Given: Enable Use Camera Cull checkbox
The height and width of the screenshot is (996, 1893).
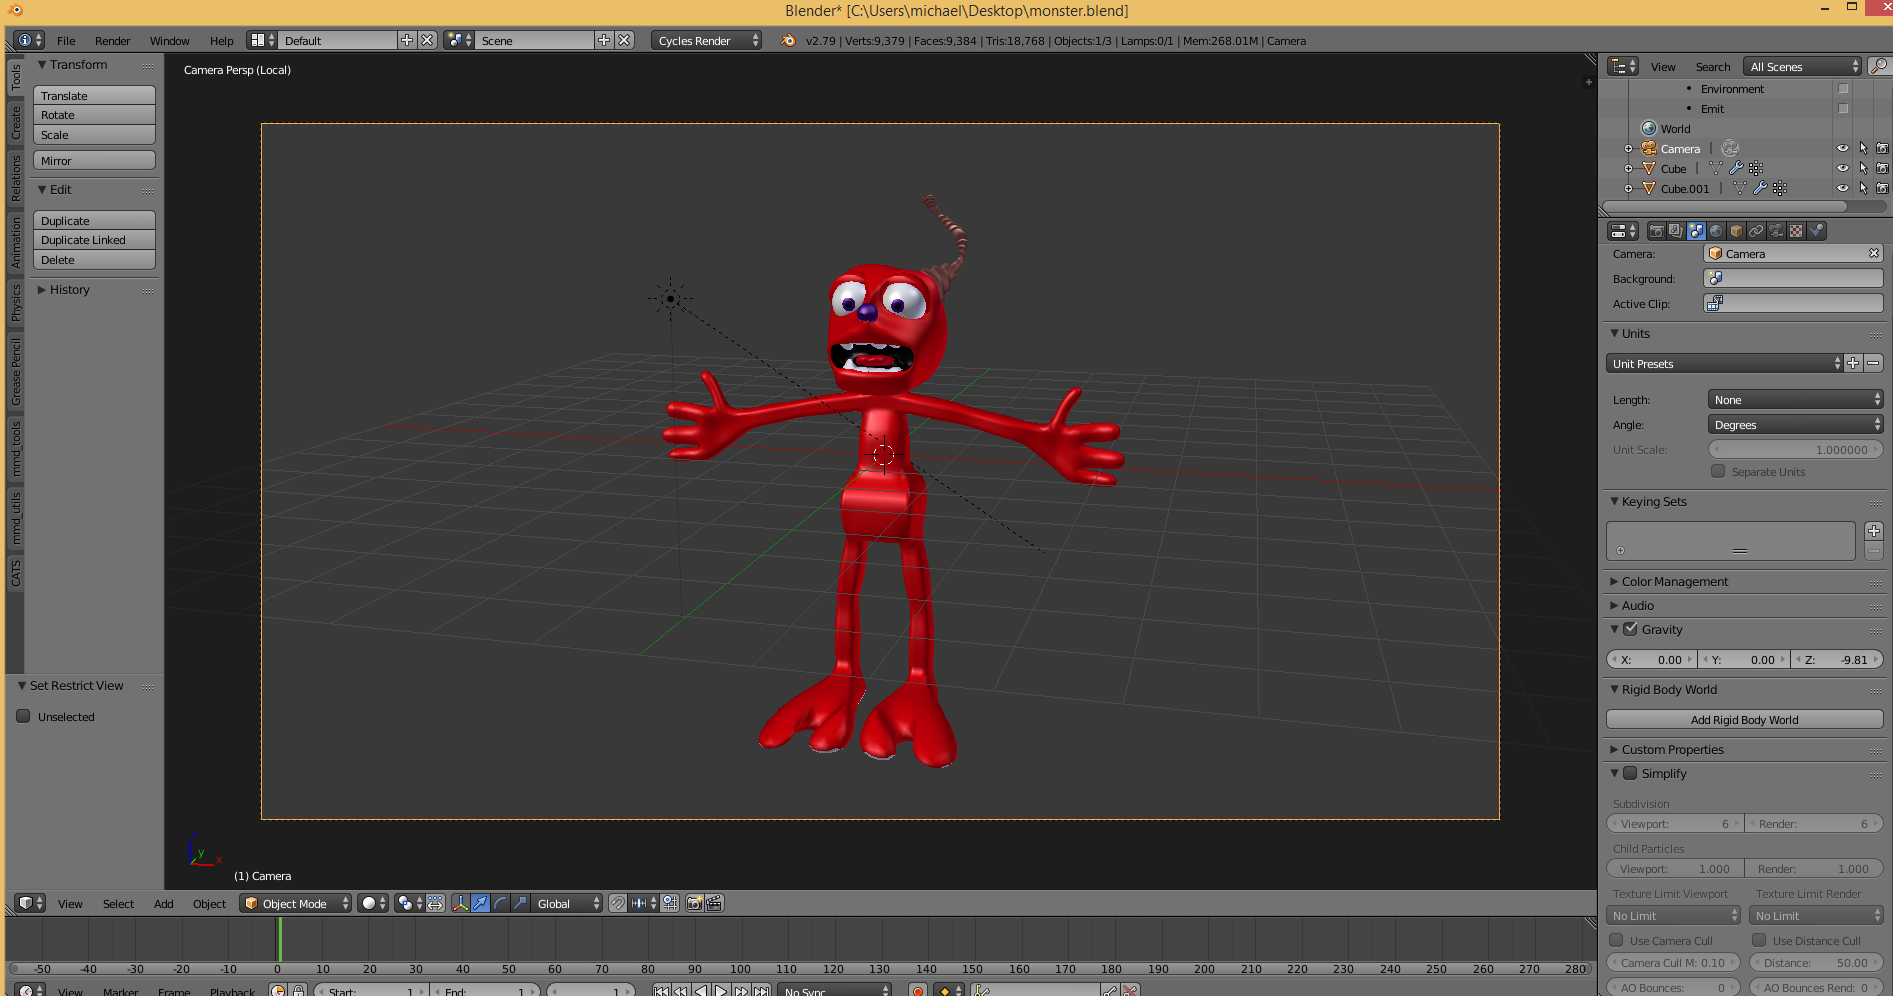Looking at the screenshot, I should [1616, 940].
